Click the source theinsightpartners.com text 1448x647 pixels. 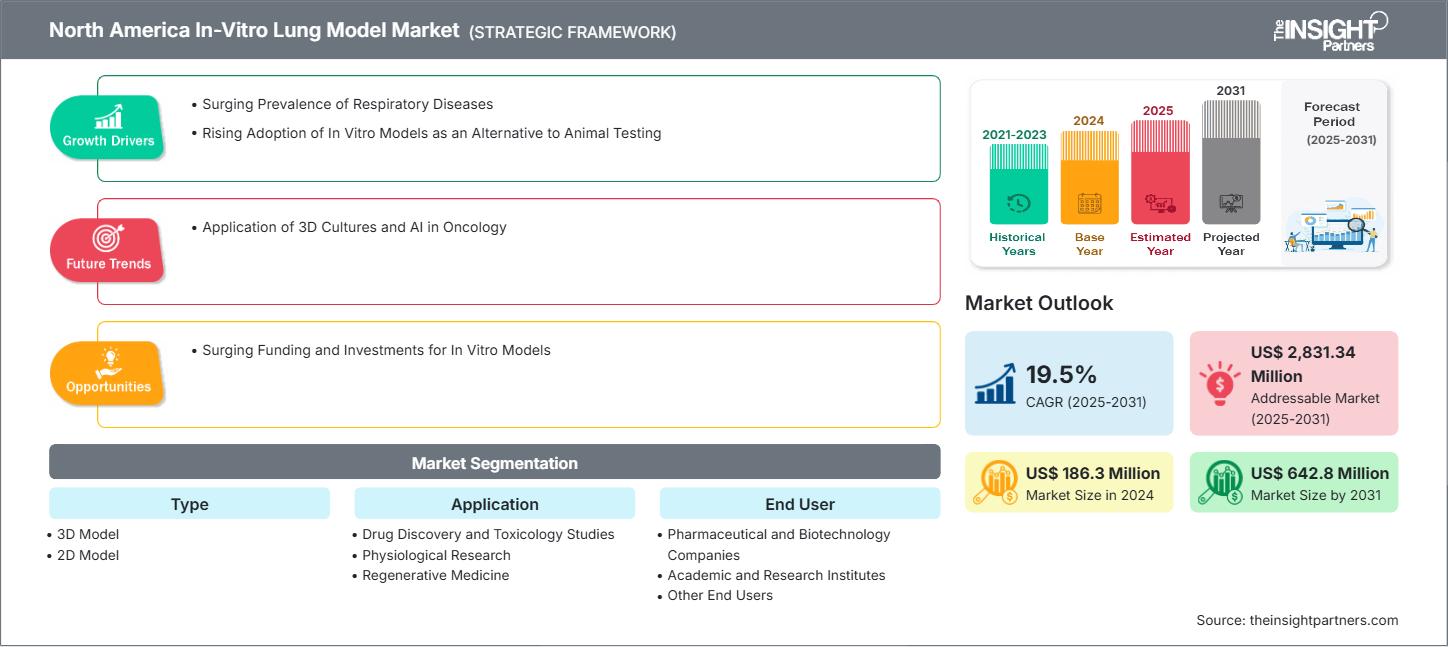point(1297,620)
